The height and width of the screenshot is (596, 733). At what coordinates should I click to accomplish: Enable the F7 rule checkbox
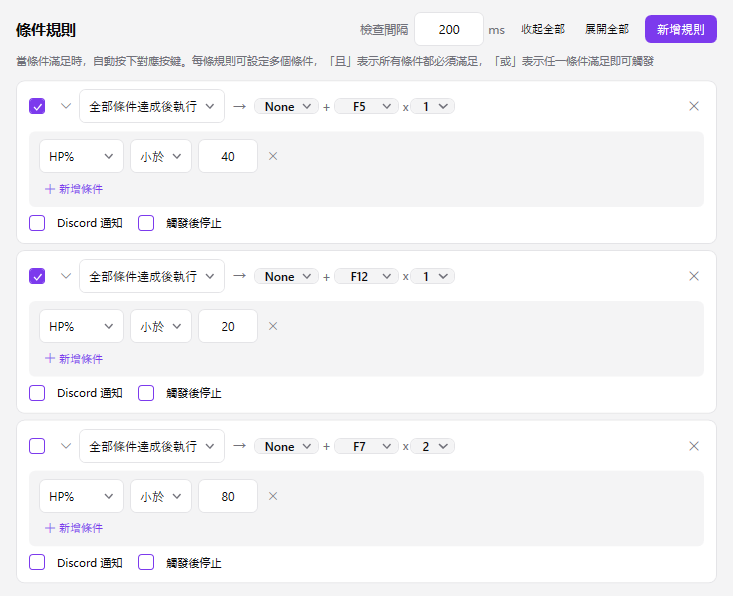coord(37,446)
